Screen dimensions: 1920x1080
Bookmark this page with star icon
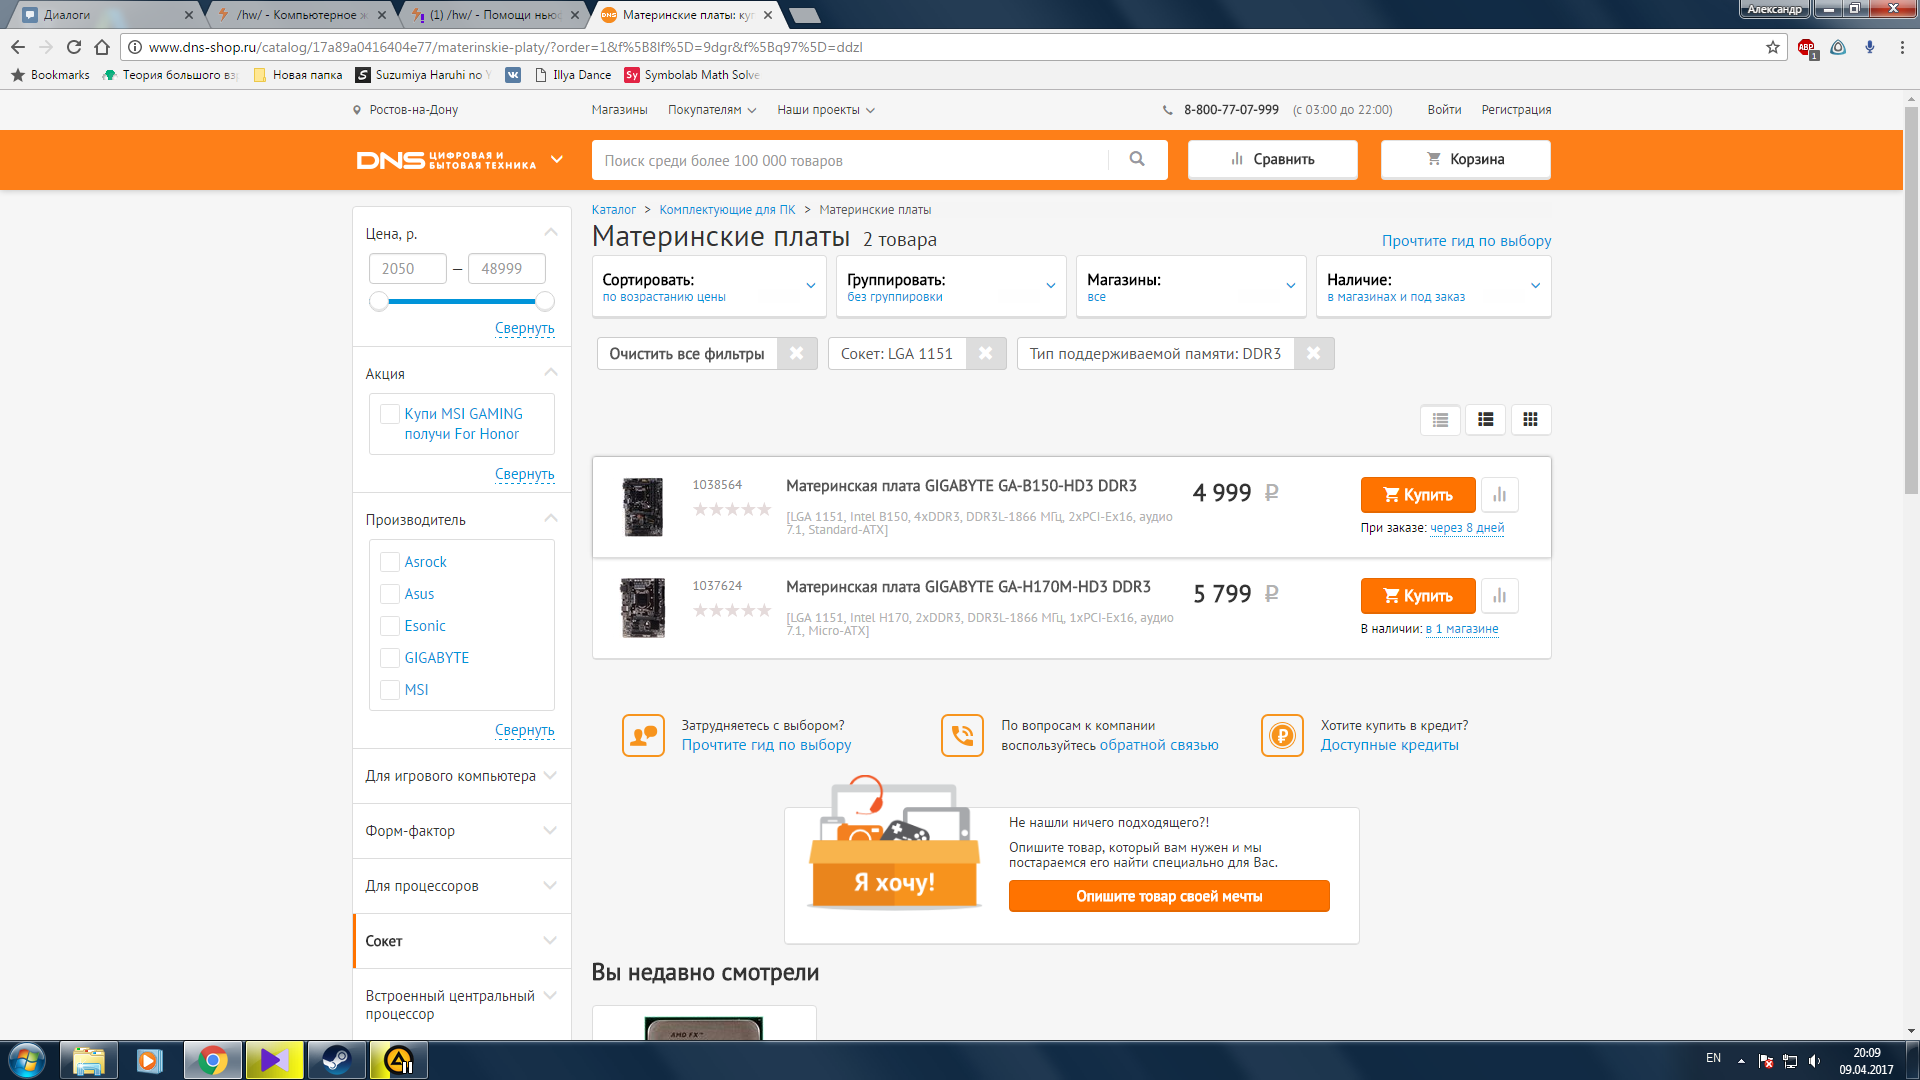point(1773,47)
